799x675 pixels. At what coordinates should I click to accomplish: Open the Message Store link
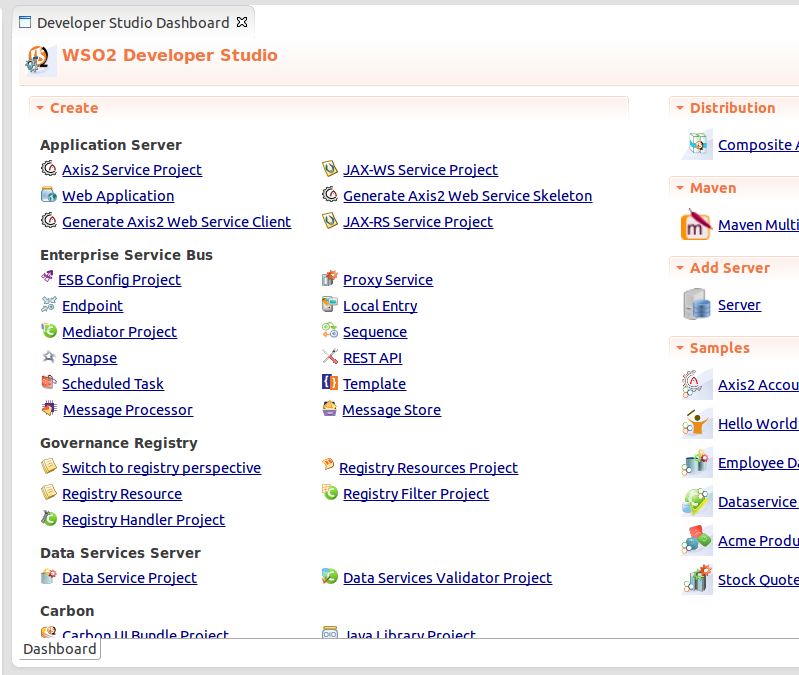coord(391,410)
